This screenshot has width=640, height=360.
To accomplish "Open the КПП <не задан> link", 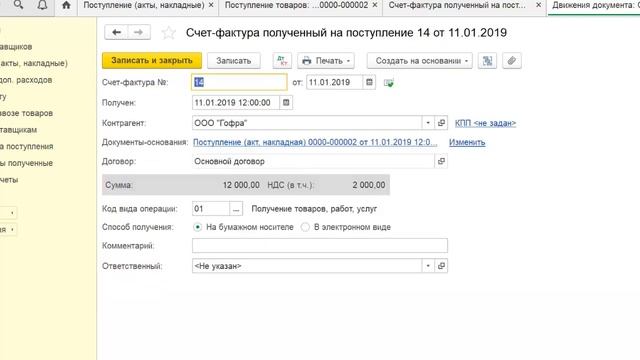I will 485,123.
